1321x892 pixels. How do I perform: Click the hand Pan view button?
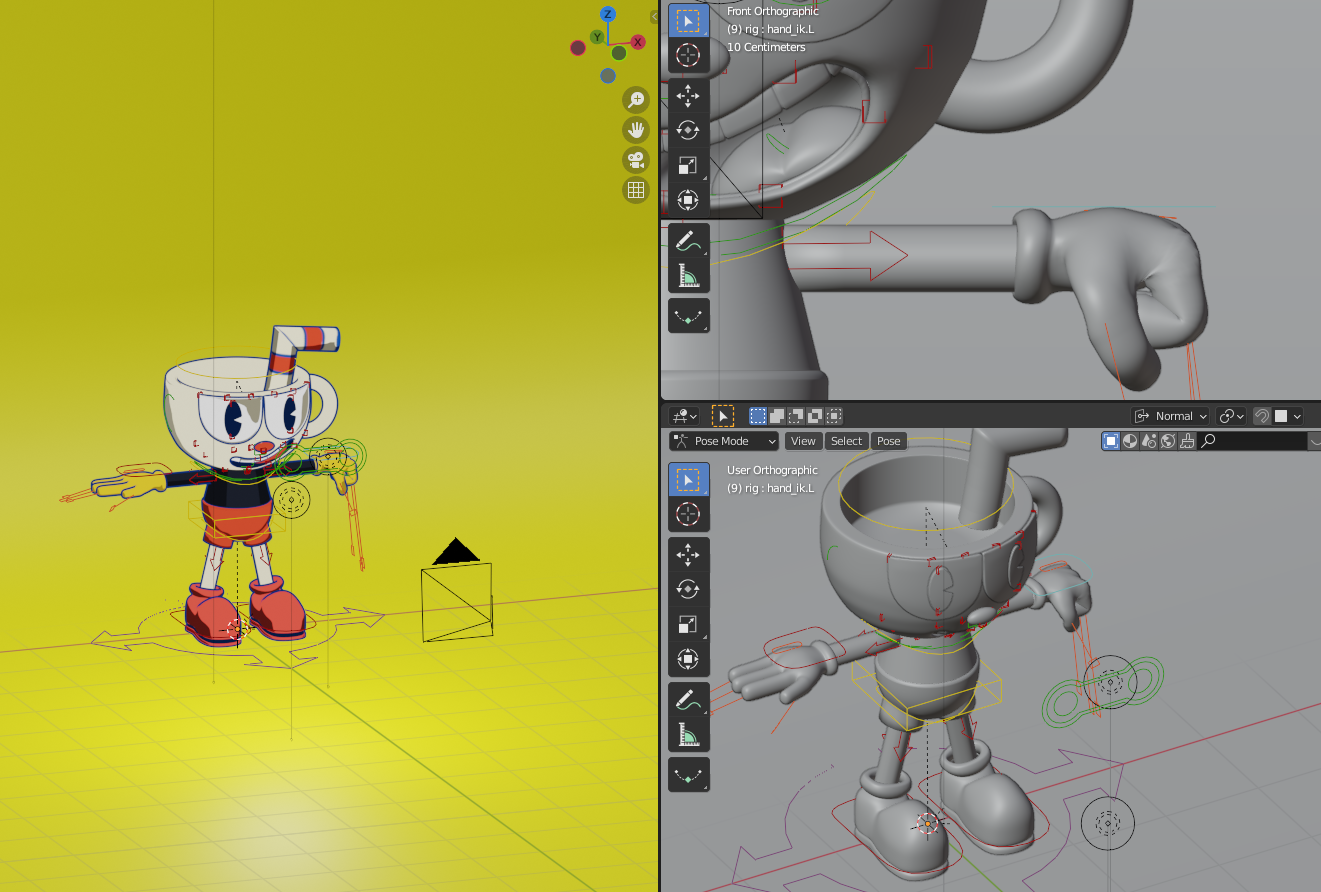tap(636, 129)
